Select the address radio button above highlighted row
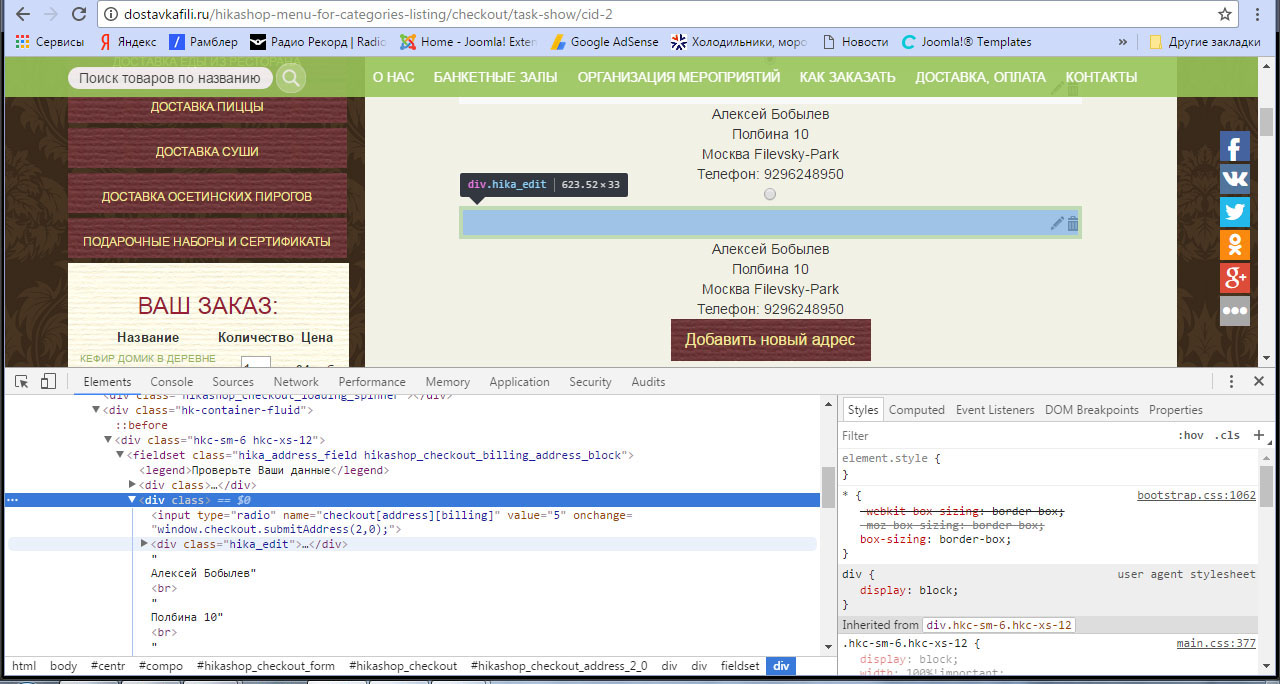Image resolution: width=1280 pixels, height=684 pixels. pos(770,194)
